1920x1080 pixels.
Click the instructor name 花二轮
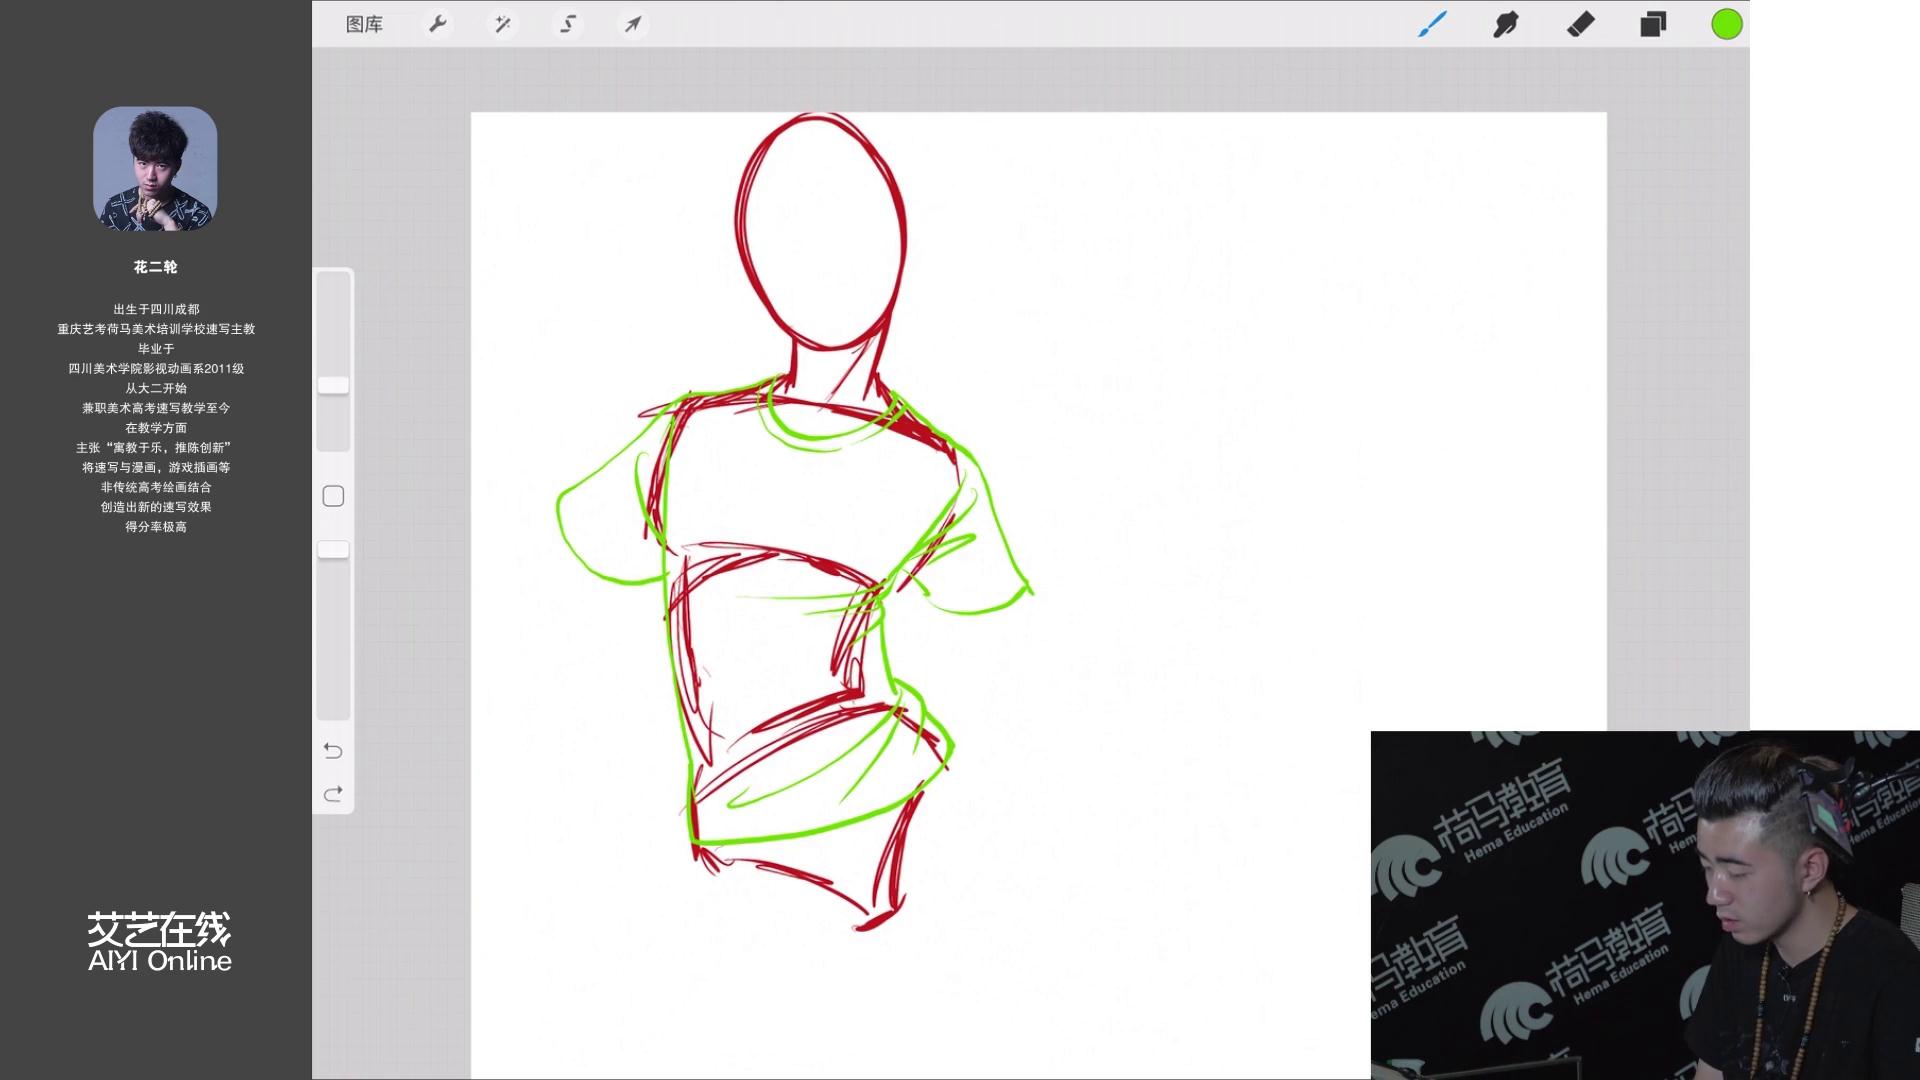click(155, 267)
